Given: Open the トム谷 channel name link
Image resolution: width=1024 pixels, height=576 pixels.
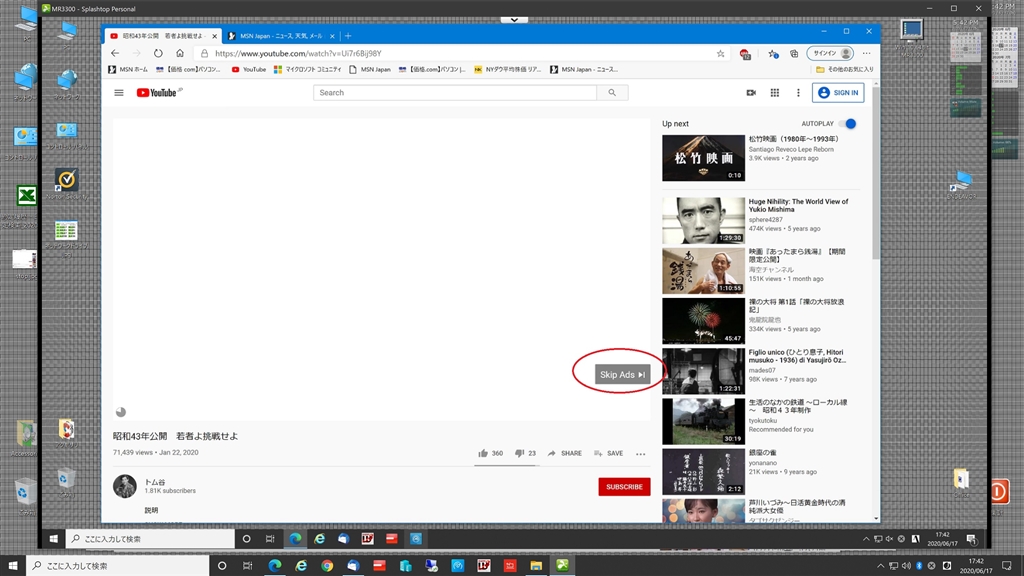Looking at the screenshot, I should click(155, 483).
